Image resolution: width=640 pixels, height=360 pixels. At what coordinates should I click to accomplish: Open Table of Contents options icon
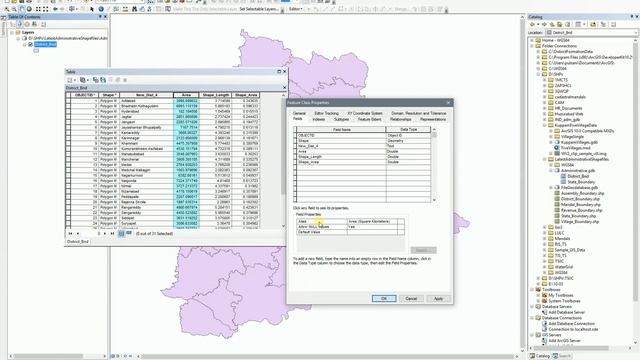(x=43, y=24)
